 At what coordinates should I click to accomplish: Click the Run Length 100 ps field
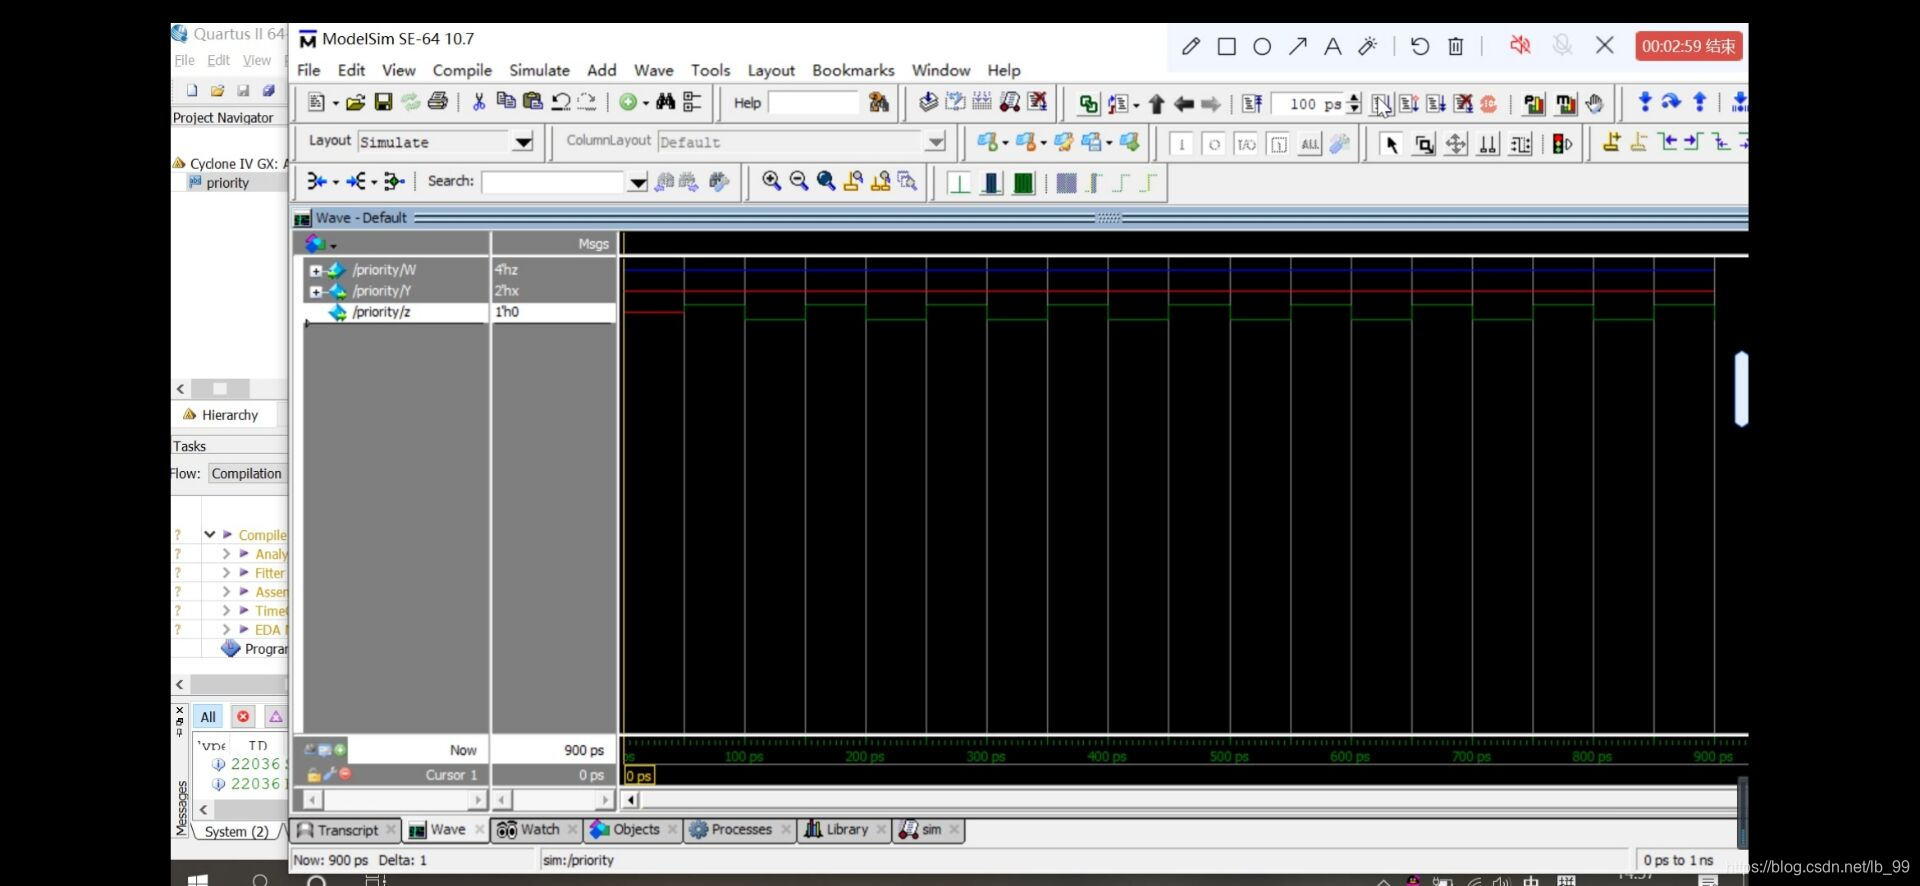[x=1309, y=103]
